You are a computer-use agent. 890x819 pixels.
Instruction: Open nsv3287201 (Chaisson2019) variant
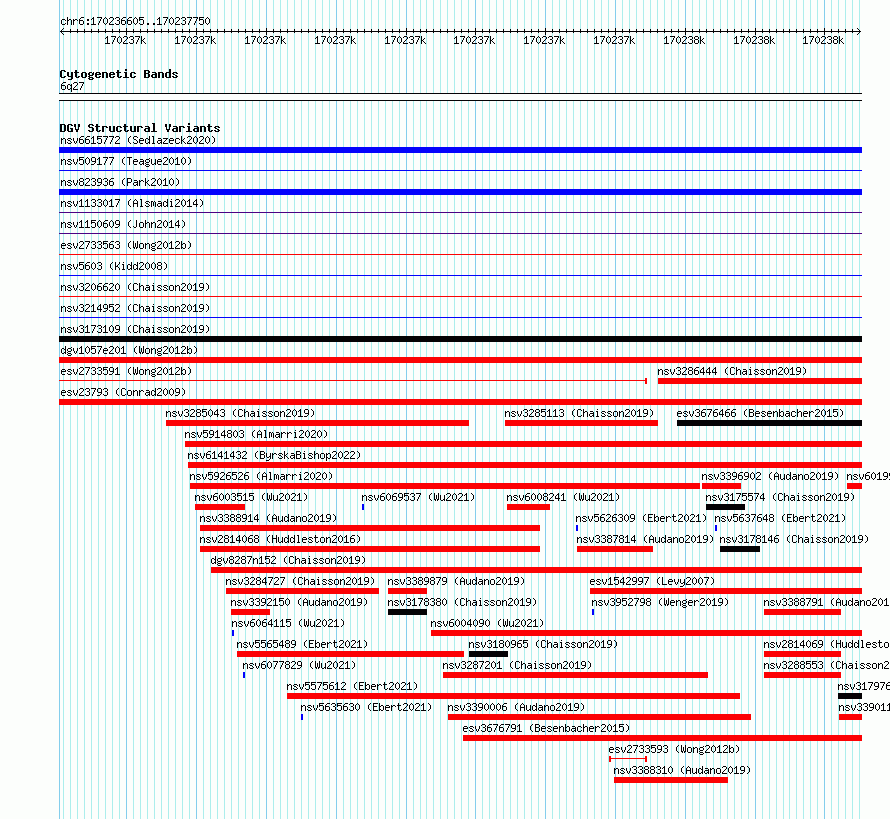(517, 665)
